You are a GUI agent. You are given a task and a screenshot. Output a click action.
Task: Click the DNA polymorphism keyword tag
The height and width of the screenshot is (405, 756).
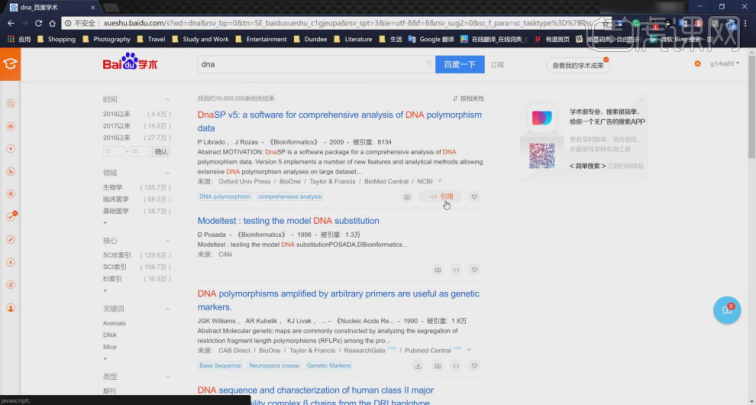(225, 197)
